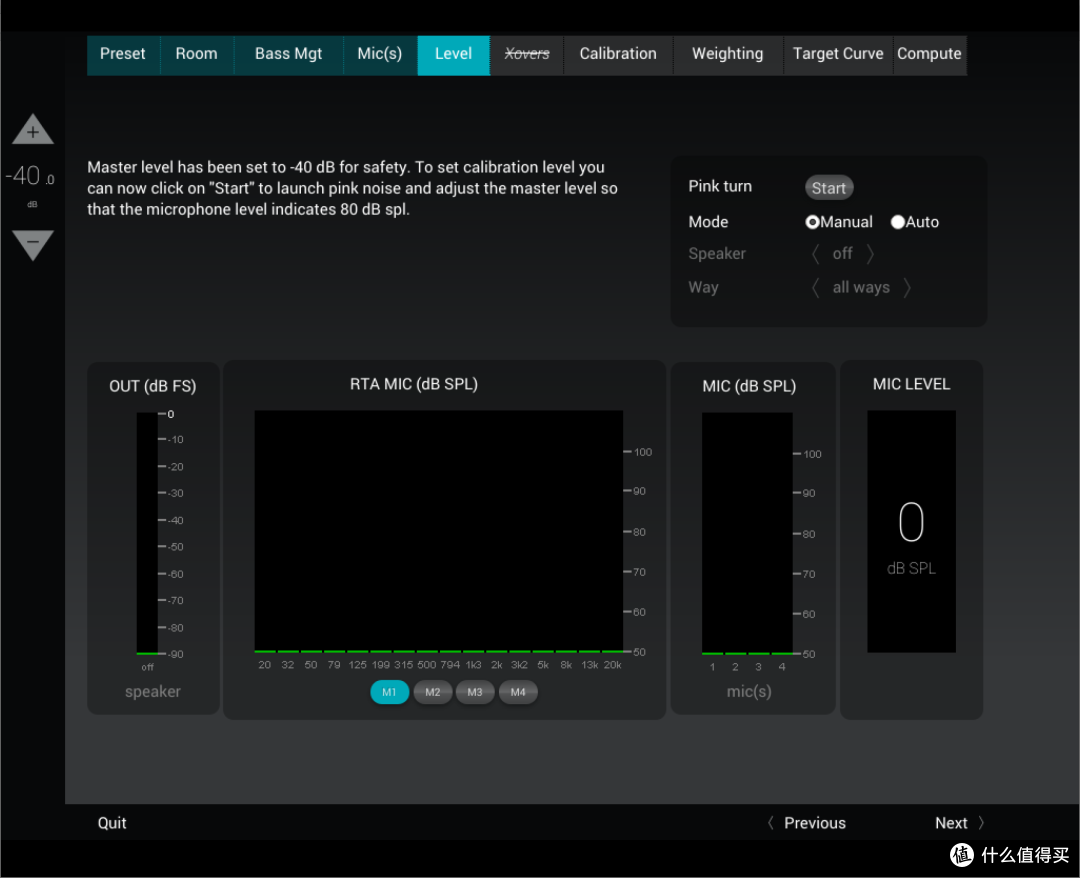Screen dimensions: 1080x878
Task: Open the Bass Mgt tab
Action: [288, 54]
